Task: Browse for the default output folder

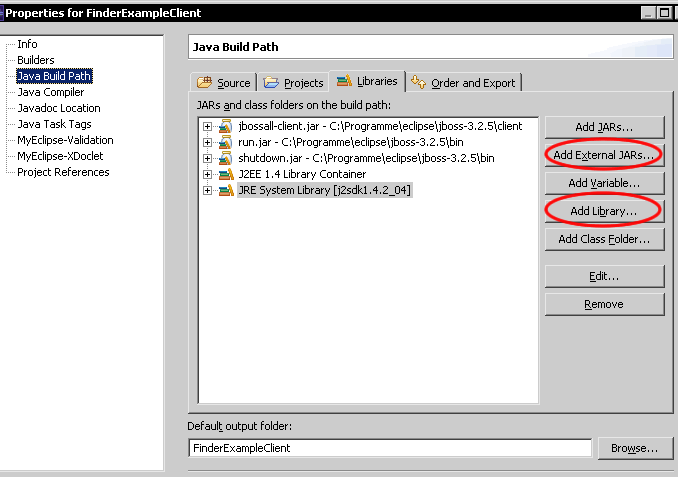Action: [x=634, y=448]
